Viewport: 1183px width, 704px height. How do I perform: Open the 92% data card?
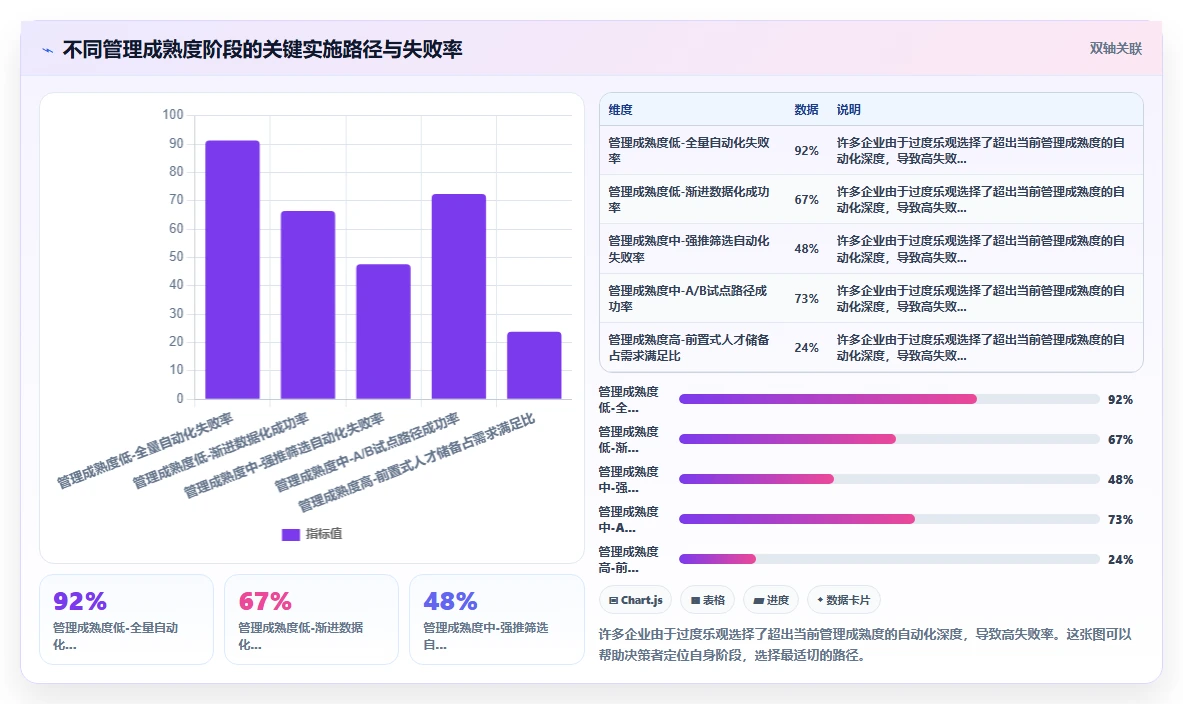[x=127, y=619]
